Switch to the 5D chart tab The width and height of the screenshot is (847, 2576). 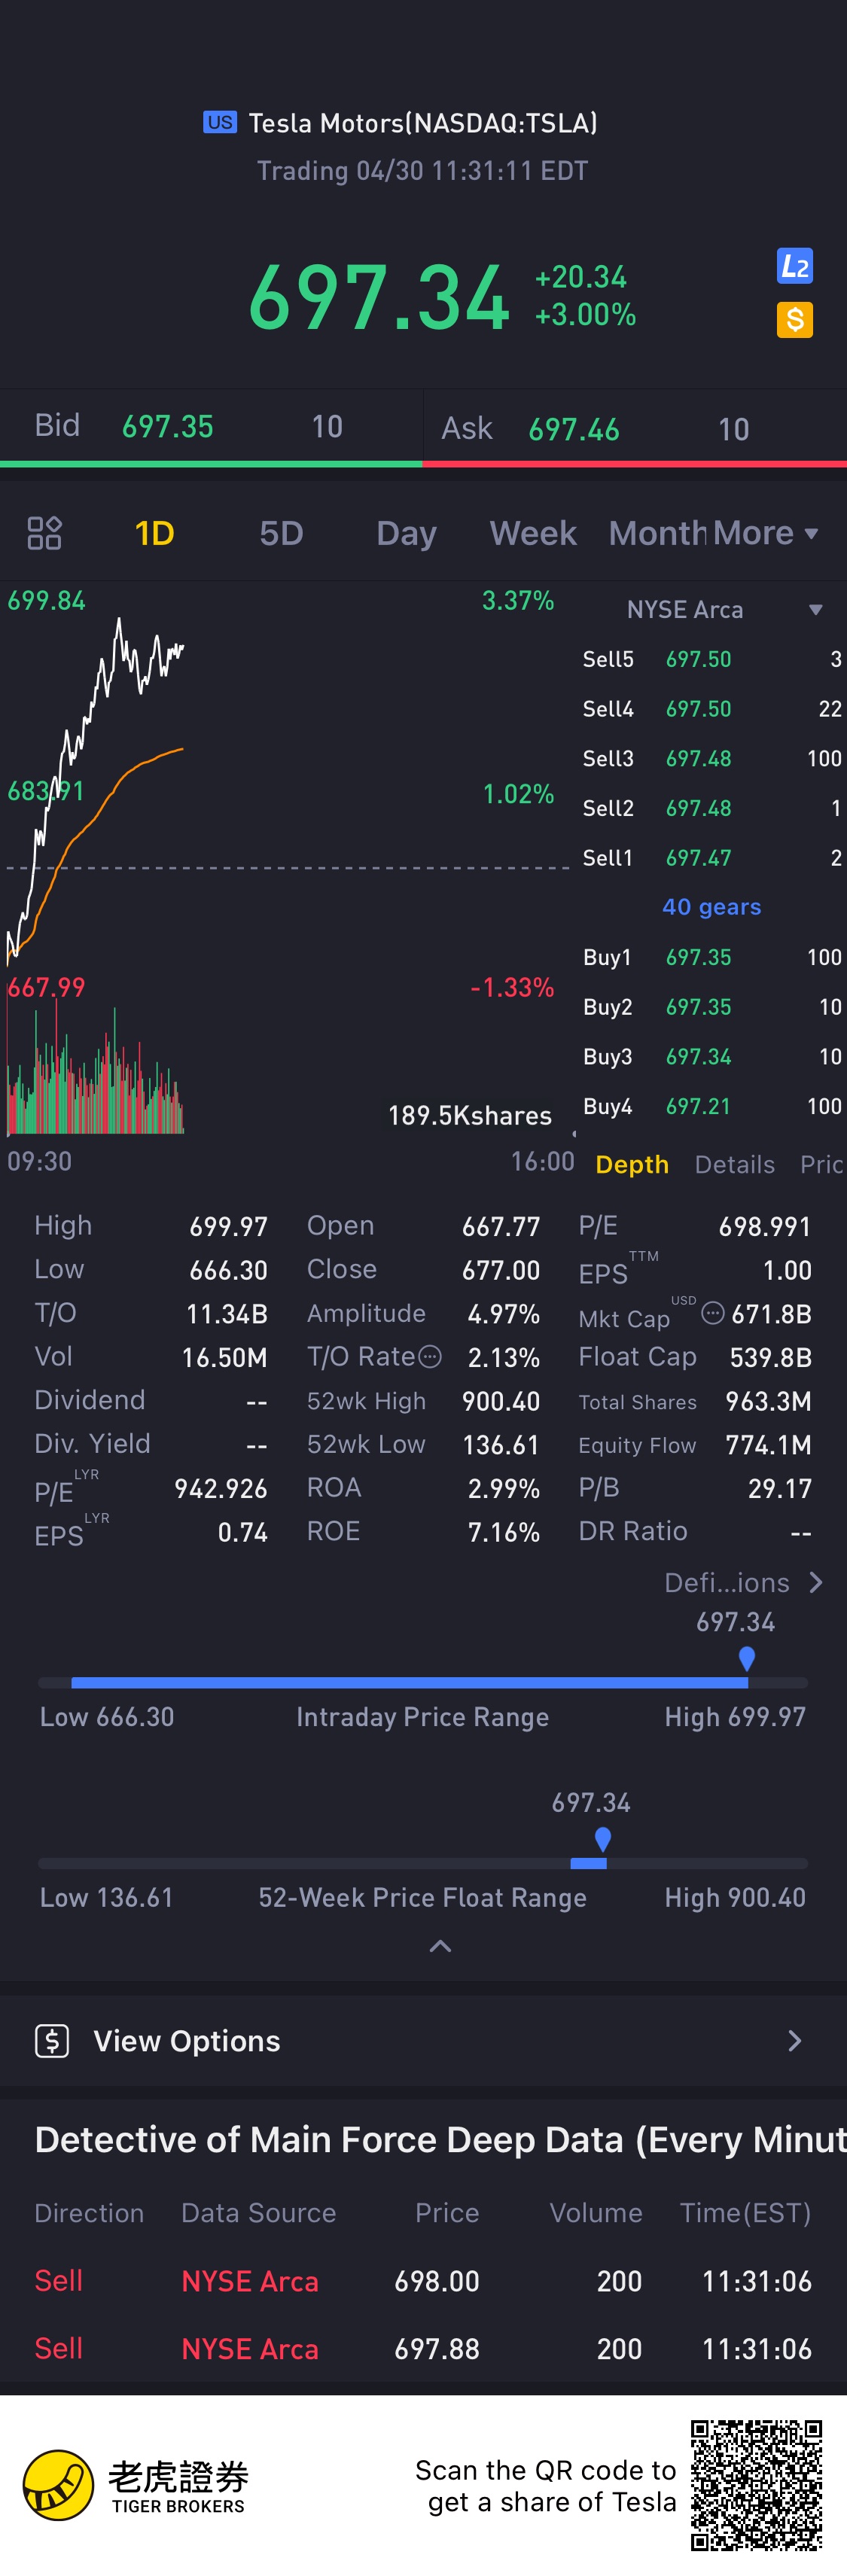point(281,533)
